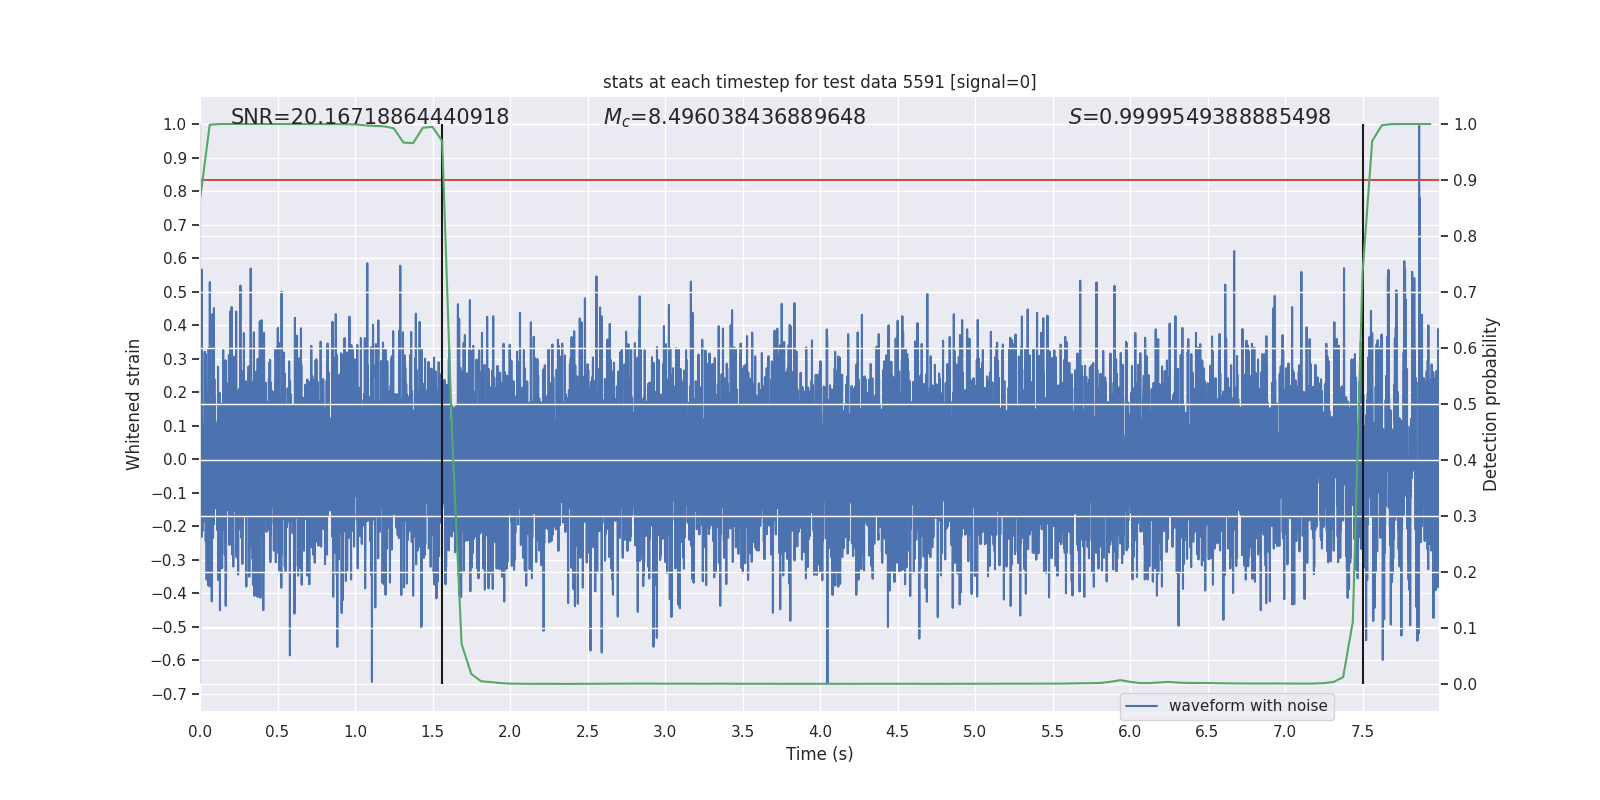Screen dimensions: 1600x800
Task: Select the 0.0 tick on the whitened strain axis
Action: pyautogui.click(x=175, y=460)
